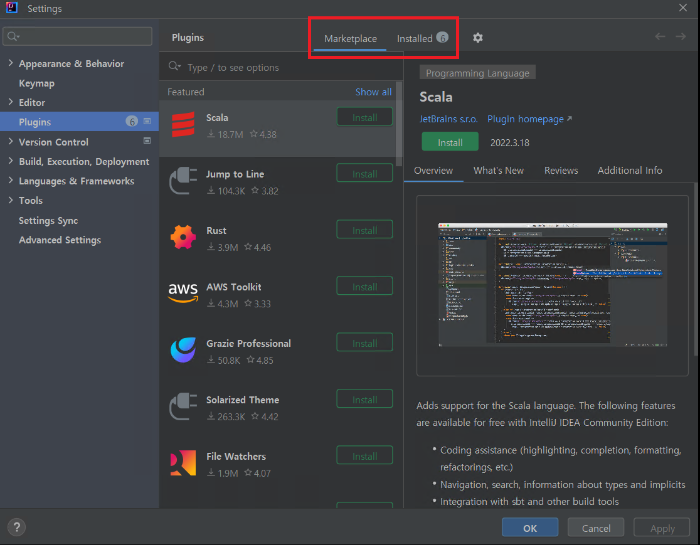Select Plugins in settings tree
700x545 pixels.
point(79,121)
